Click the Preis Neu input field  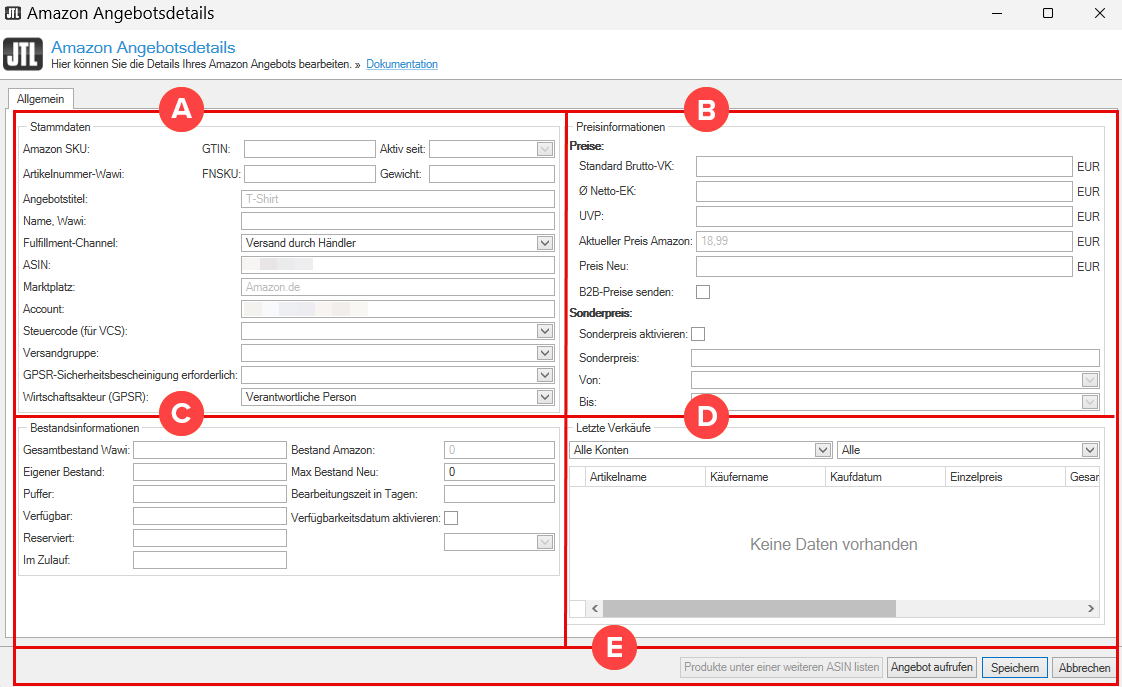pyautogui.click(x=883, y=267)
